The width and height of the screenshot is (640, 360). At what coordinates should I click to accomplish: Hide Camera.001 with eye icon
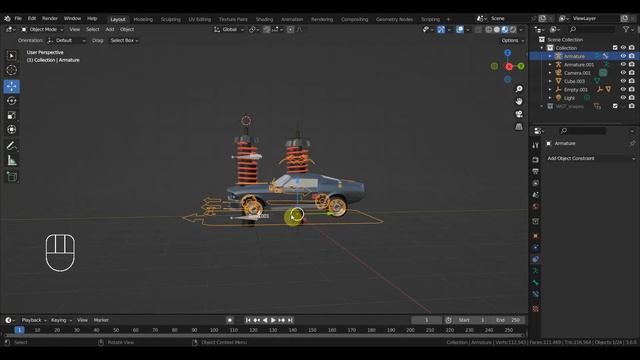623,73
